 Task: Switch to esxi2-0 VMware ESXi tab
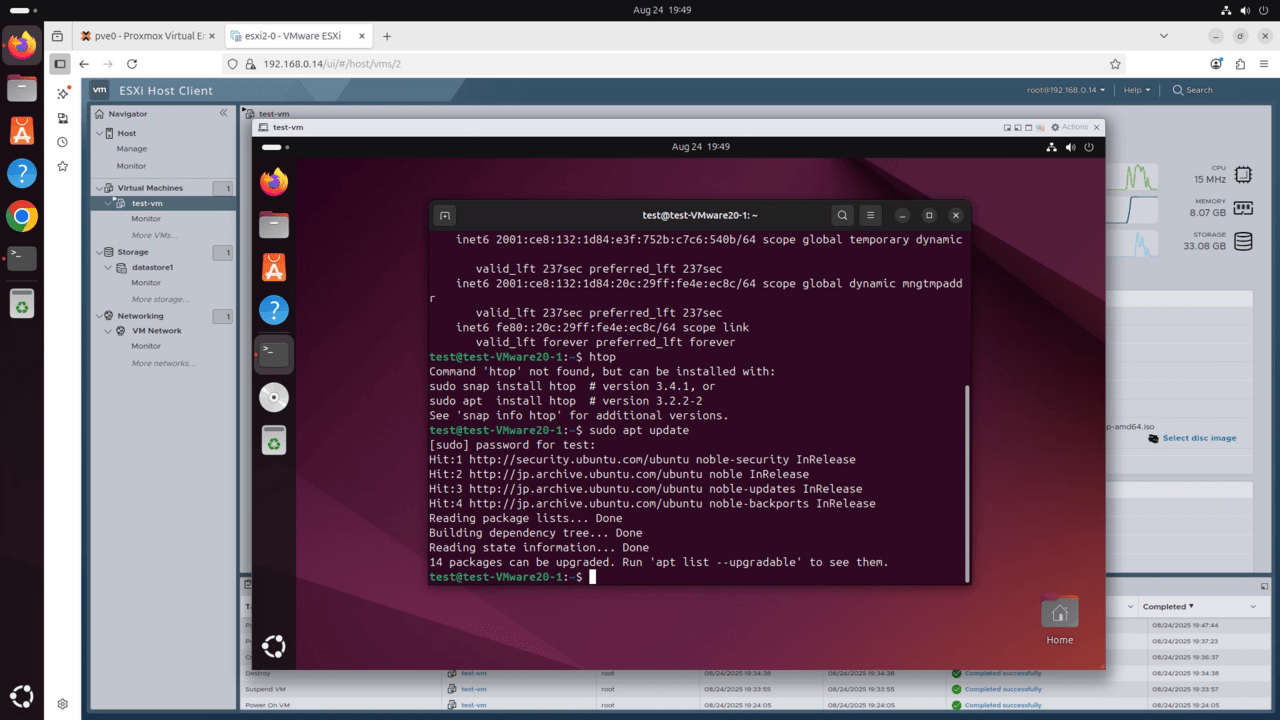click(x=297, y=36)
